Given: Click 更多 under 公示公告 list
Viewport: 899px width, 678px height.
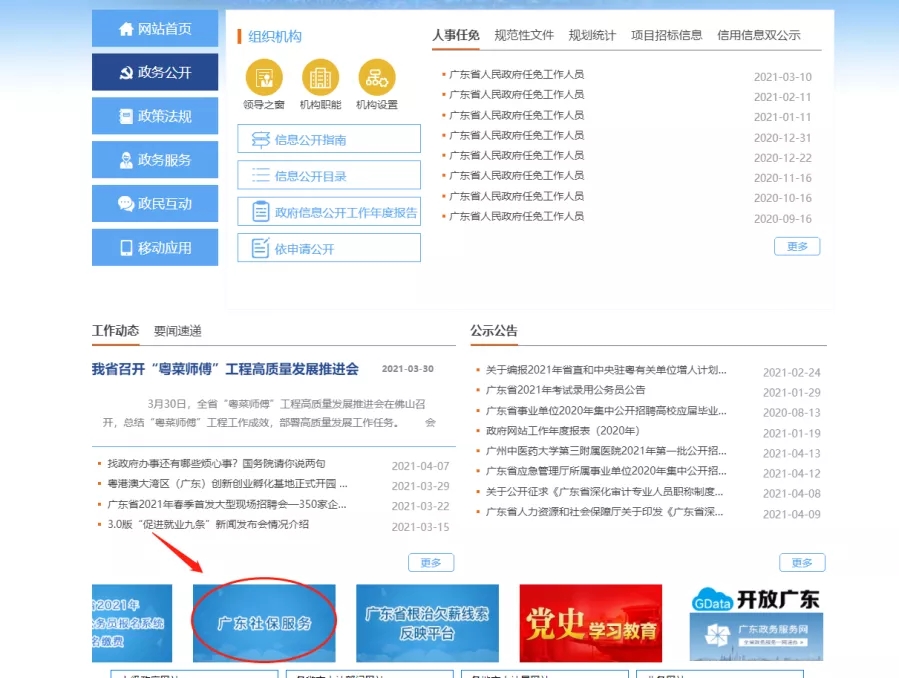Looking at the screenshot, I should pyautogui.click(x=802, y=562).
